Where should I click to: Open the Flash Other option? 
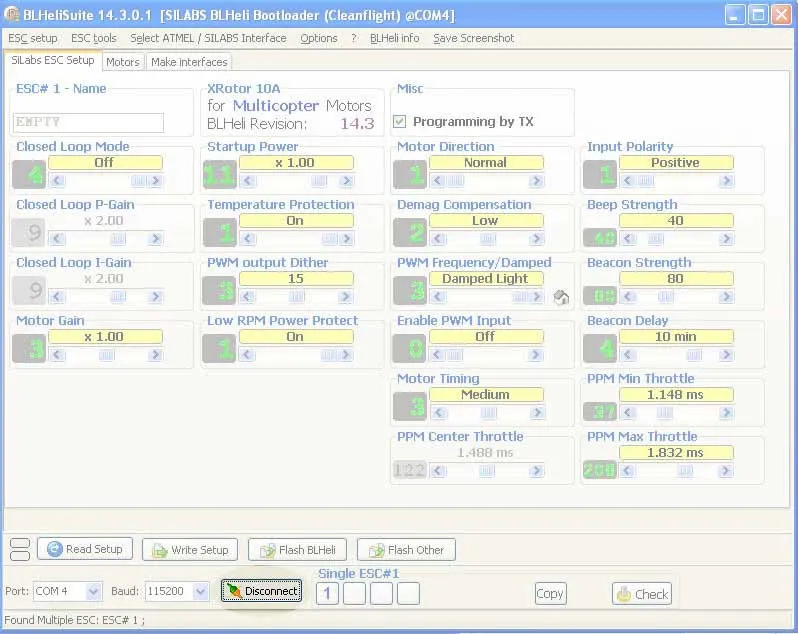(406, 549)
